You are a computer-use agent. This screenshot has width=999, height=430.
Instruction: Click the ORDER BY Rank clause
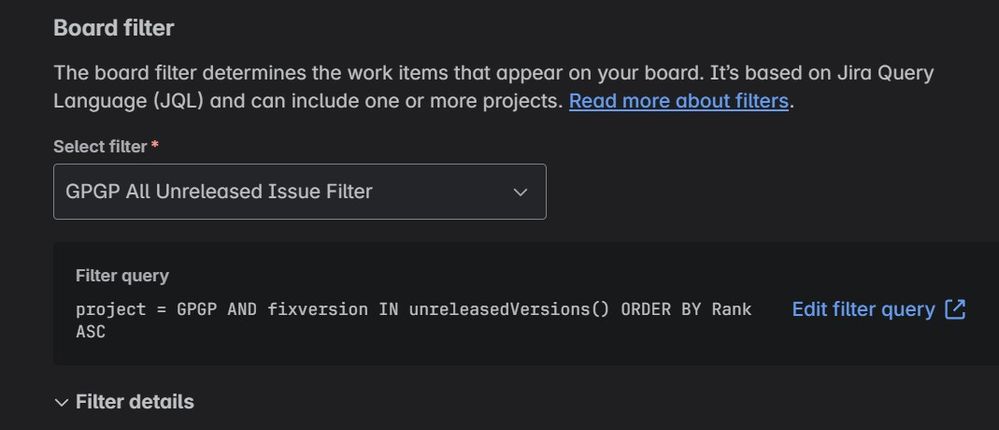pos(686,310)
